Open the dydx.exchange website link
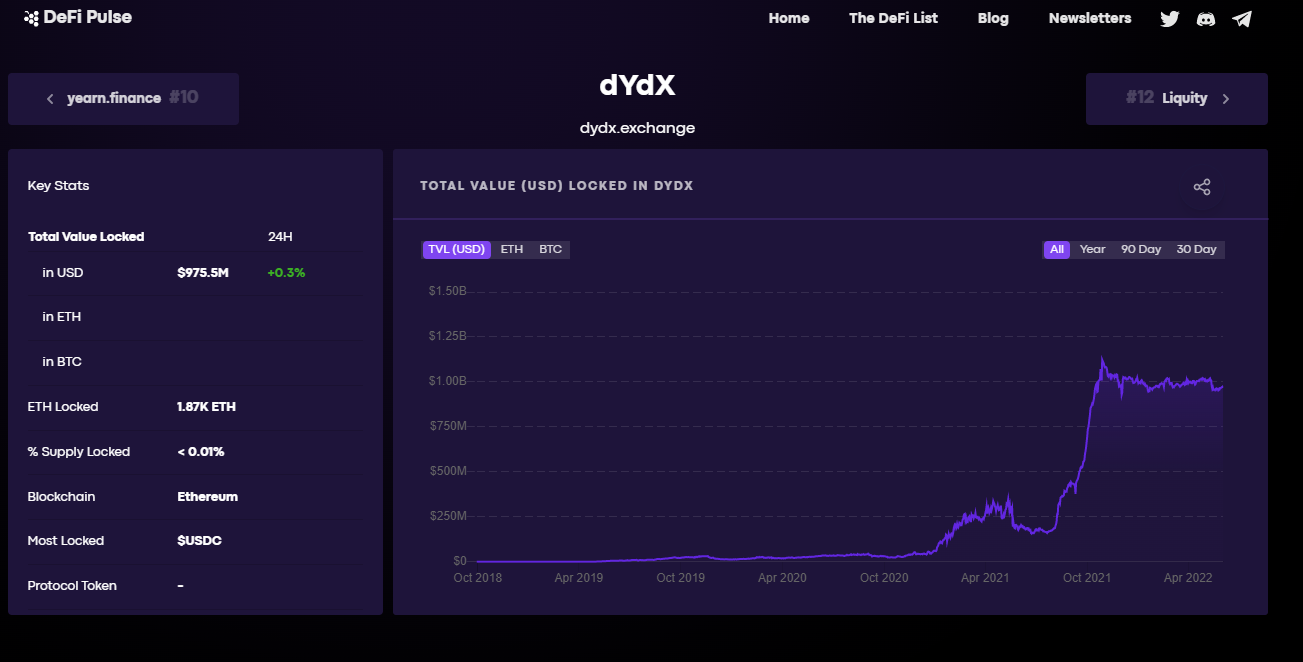Screen dimensions: 1303x662 pos(637,128)
